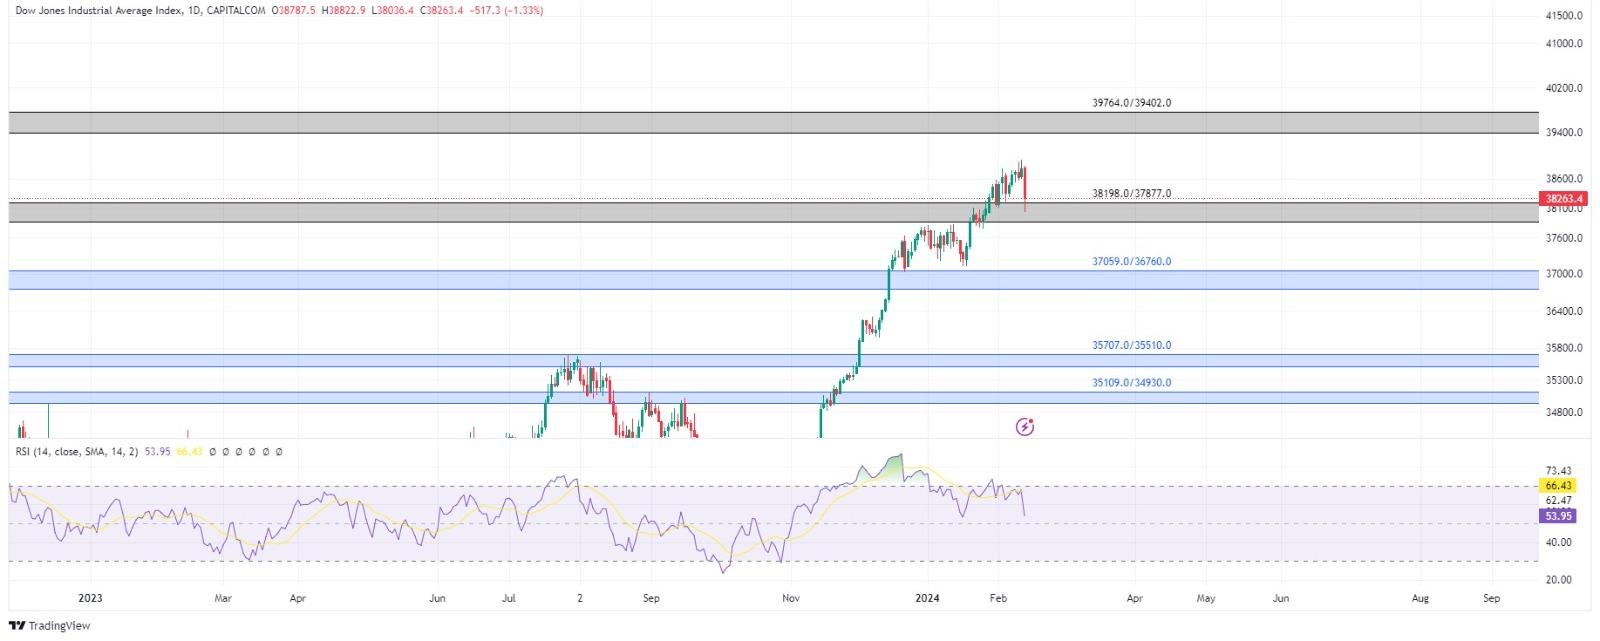Click the Nov label on time axis

(x=791, y=599)
